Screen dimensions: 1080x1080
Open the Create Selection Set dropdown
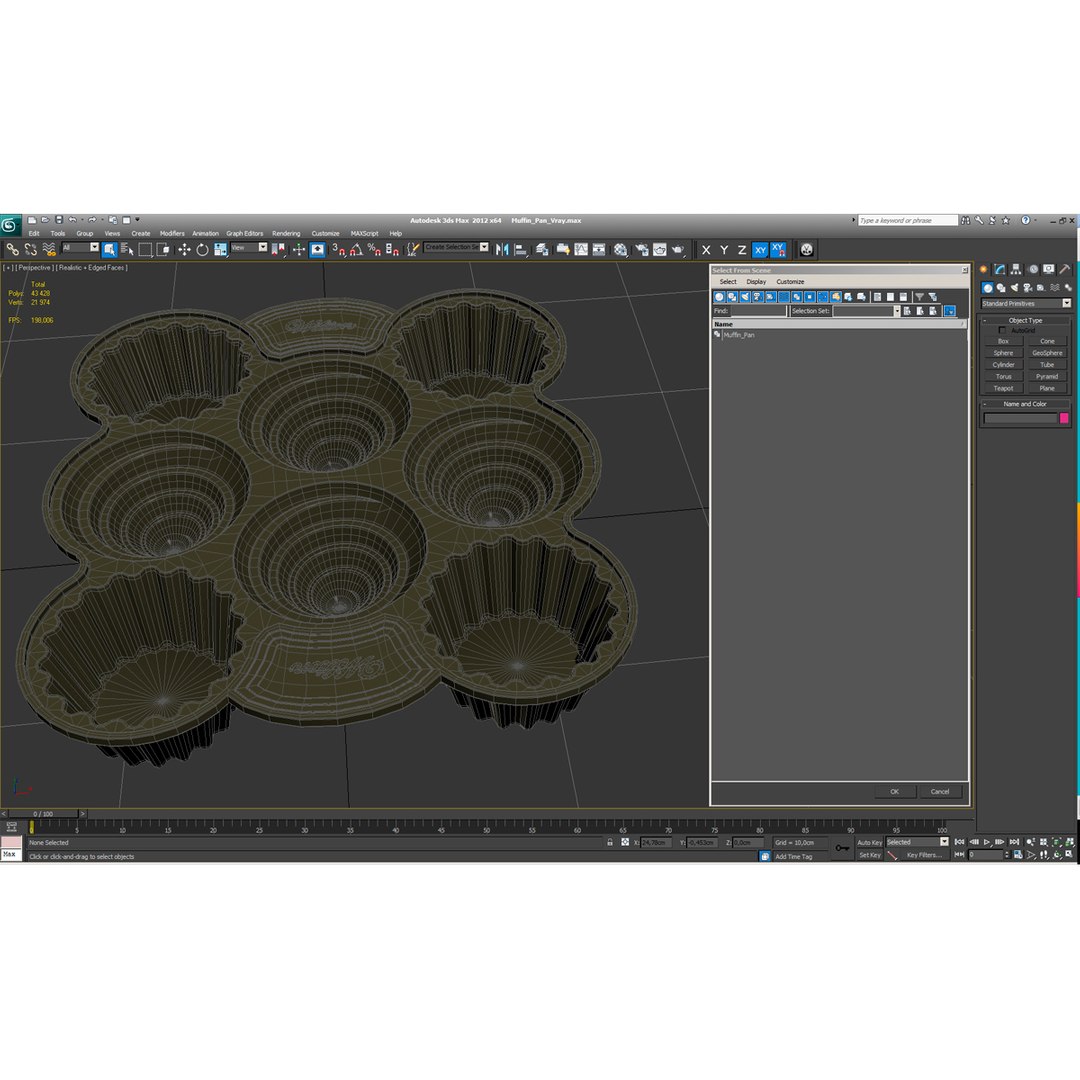click(457, 247)
